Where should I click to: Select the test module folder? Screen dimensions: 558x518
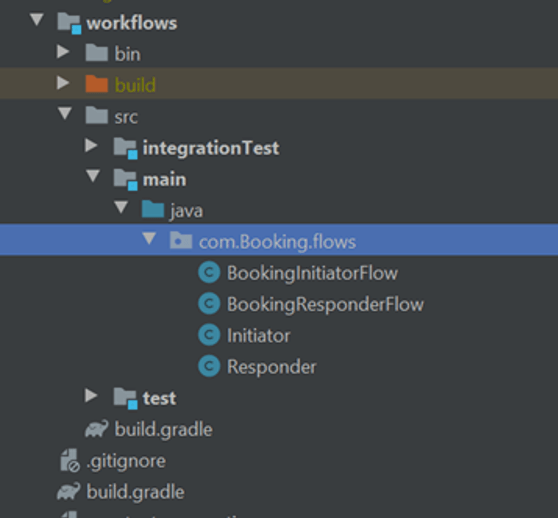pyautogui.click(x=159, y=398)
